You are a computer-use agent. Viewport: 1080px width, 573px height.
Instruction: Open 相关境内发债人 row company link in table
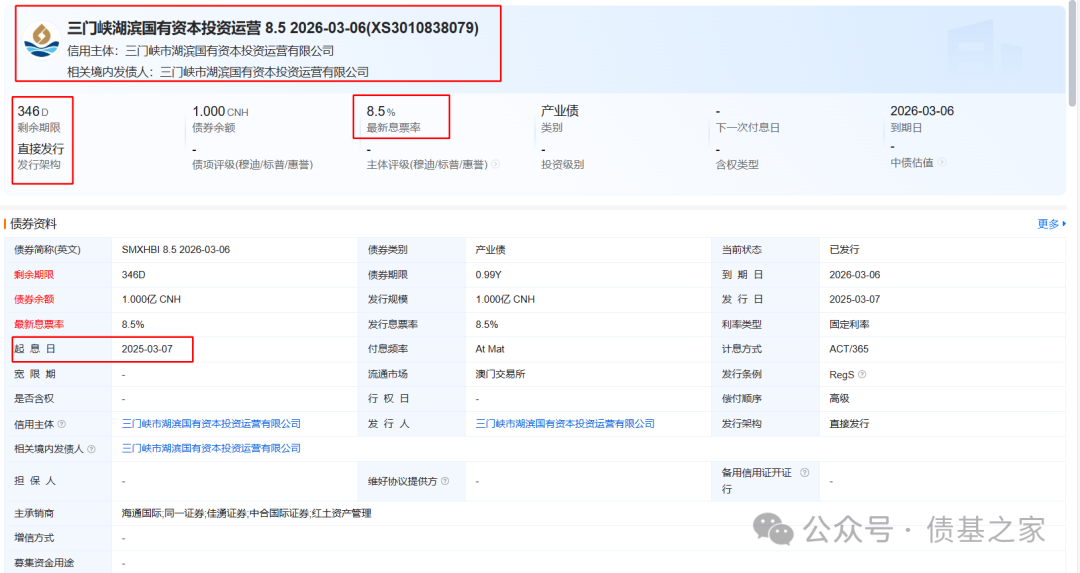tap(211, 448)
